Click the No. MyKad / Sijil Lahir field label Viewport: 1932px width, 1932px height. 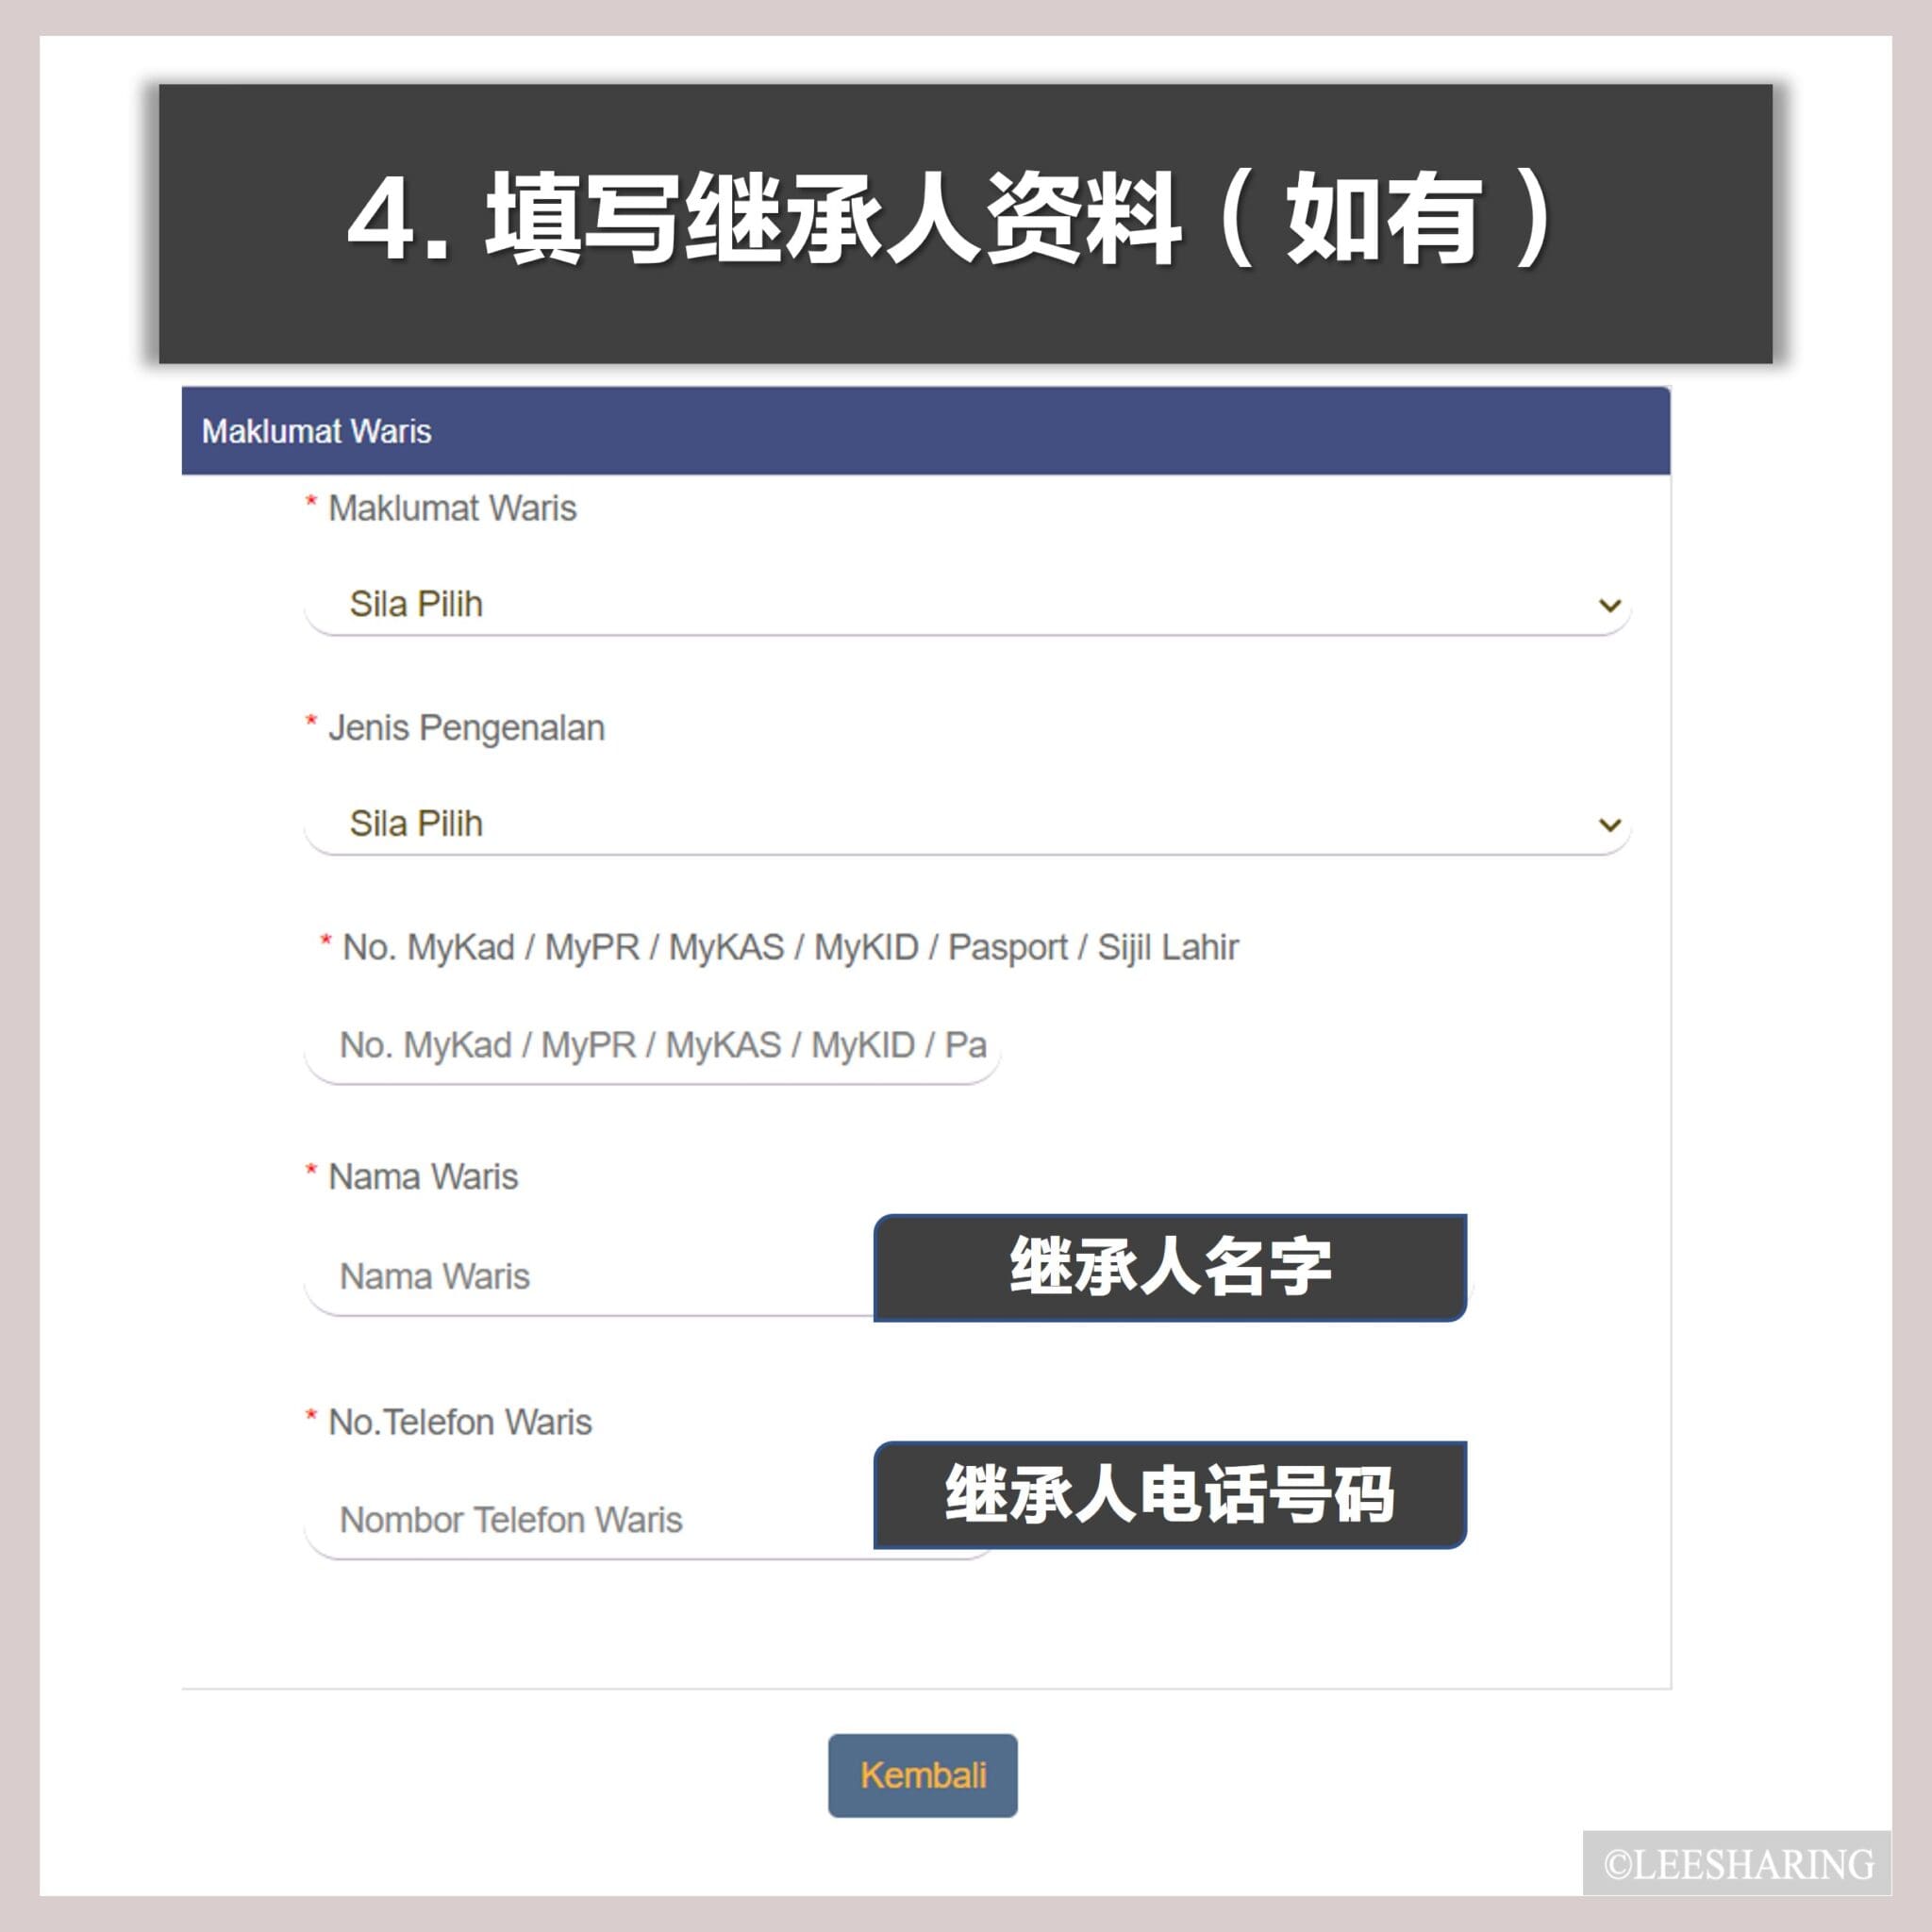tap(790, 947)
